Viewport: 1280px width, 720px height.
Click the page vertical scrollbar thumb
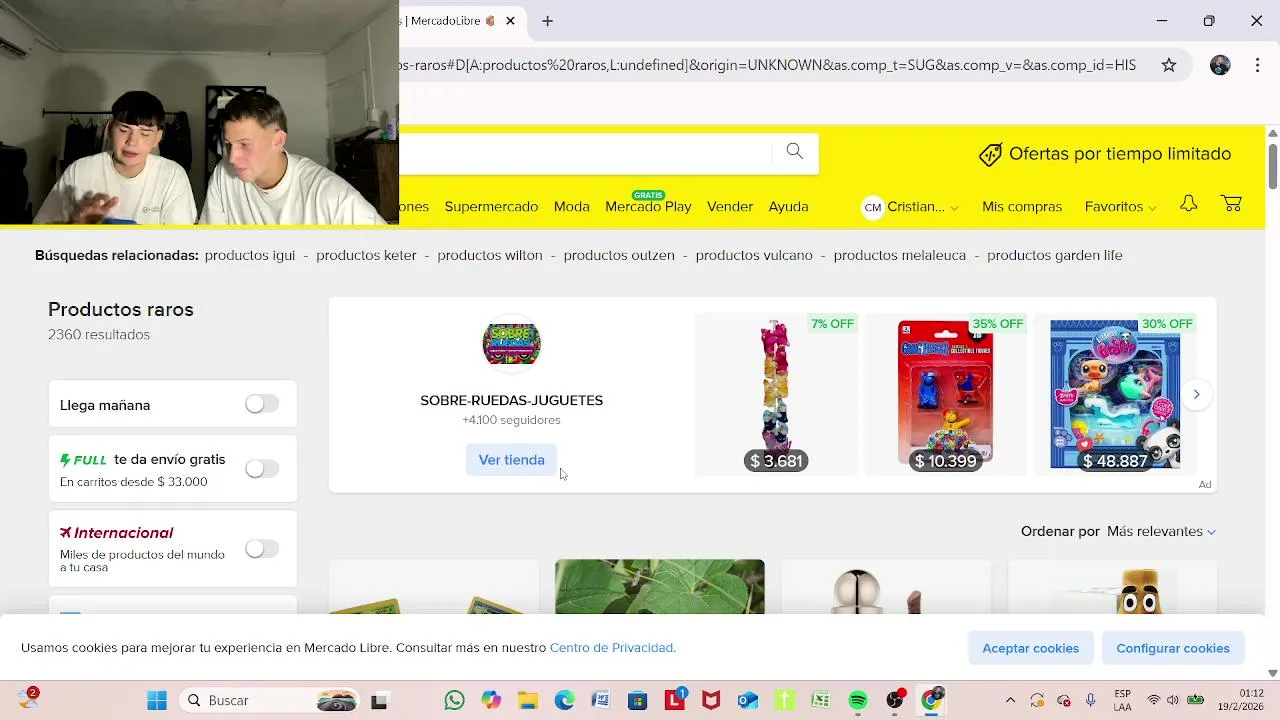1272,165
